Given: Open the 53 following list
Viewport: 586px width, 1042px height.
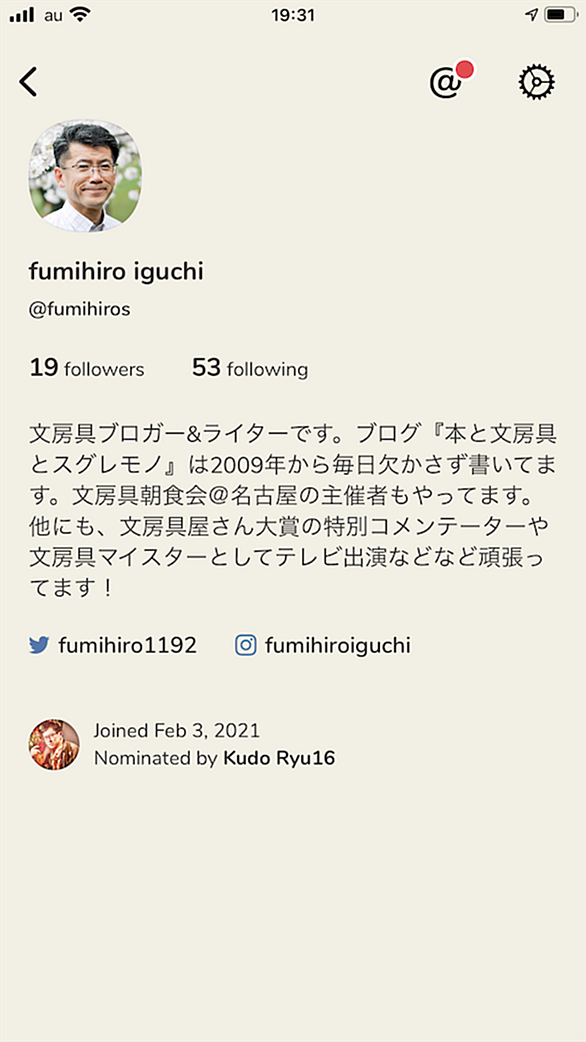Looking at the screenshot, I should pyautogui.click(x=250, y=368).
